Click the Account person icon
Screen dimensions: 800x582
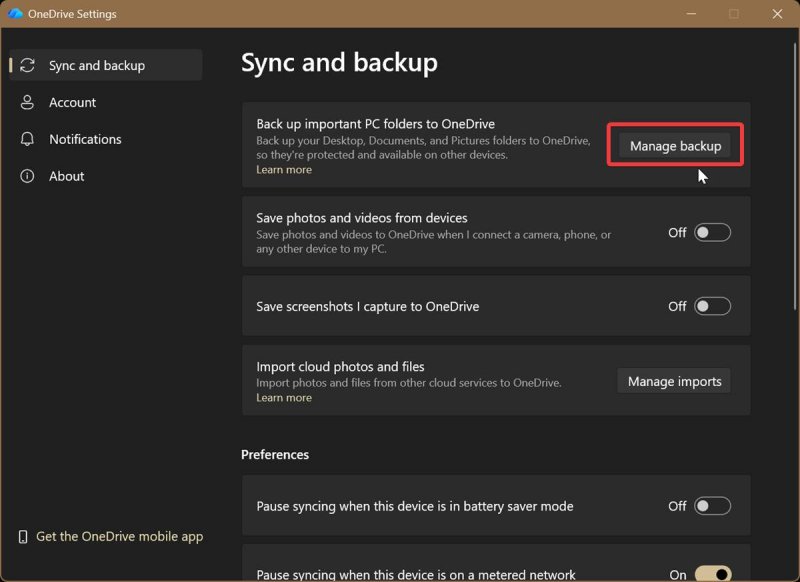pos(28,103)
